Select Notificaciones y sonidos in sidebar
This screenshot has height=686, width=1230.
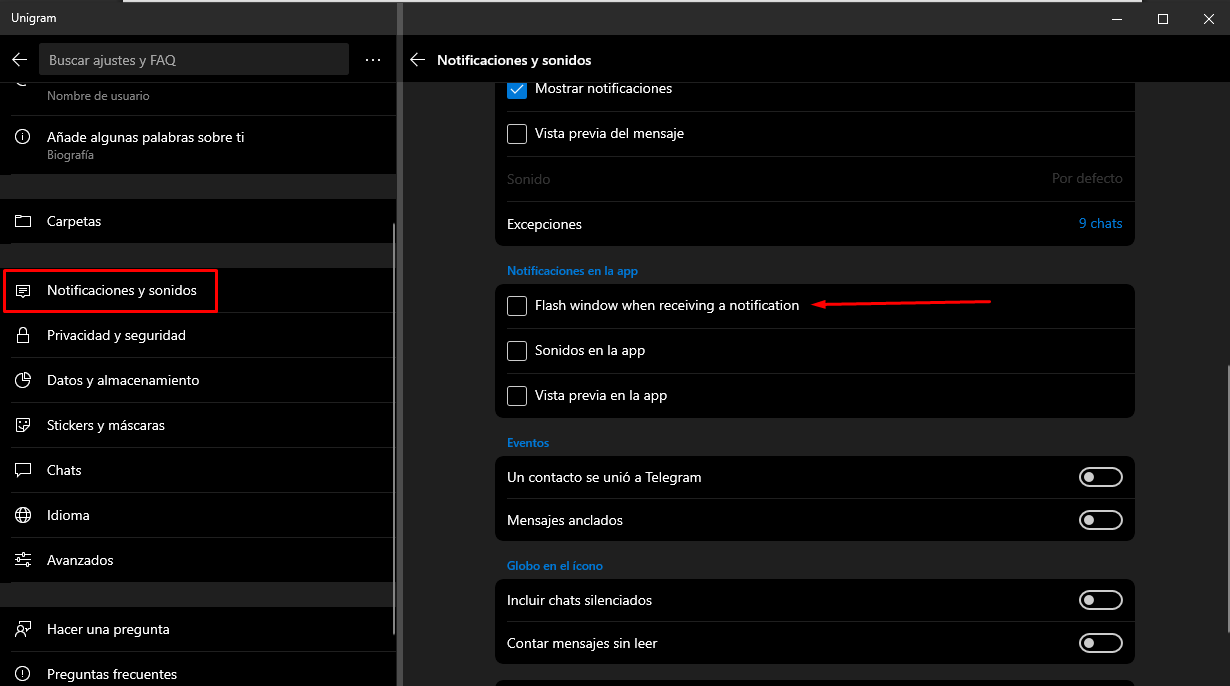[198, 291]
